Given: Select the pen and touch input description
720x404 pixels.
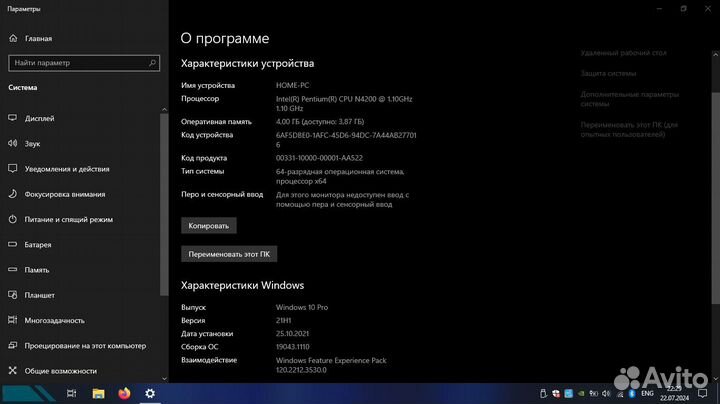Looking at the screenshot, I should (x=343, y=199).
